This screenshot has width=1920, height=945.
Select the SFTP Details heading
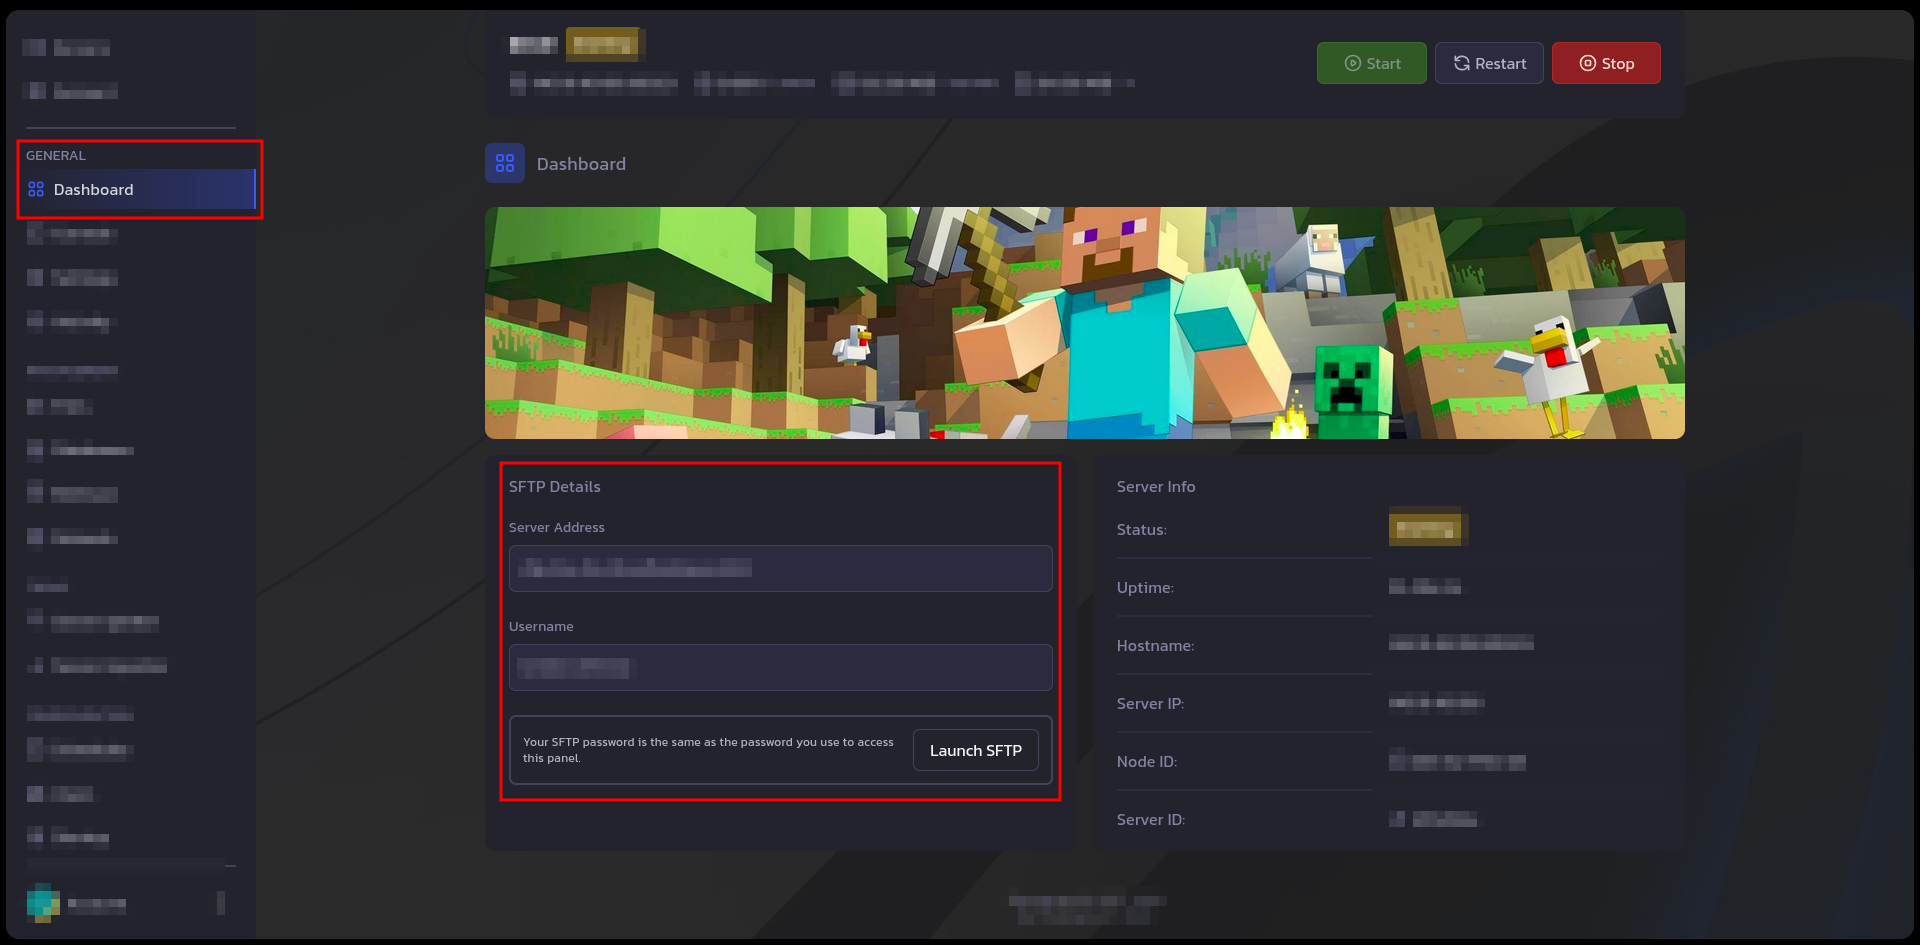point(554,487)
